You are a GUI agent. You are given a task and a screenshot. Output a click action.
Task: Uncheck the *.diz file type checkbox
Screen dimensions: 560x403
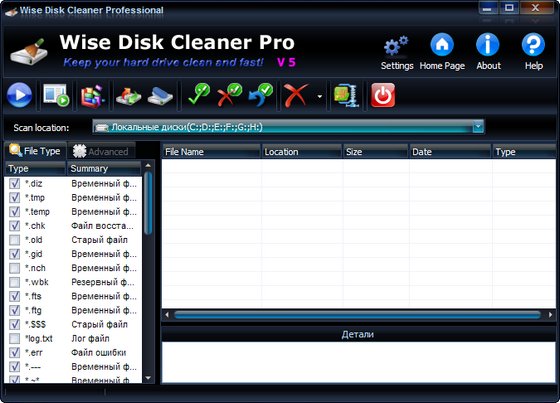tap(14, 184)
